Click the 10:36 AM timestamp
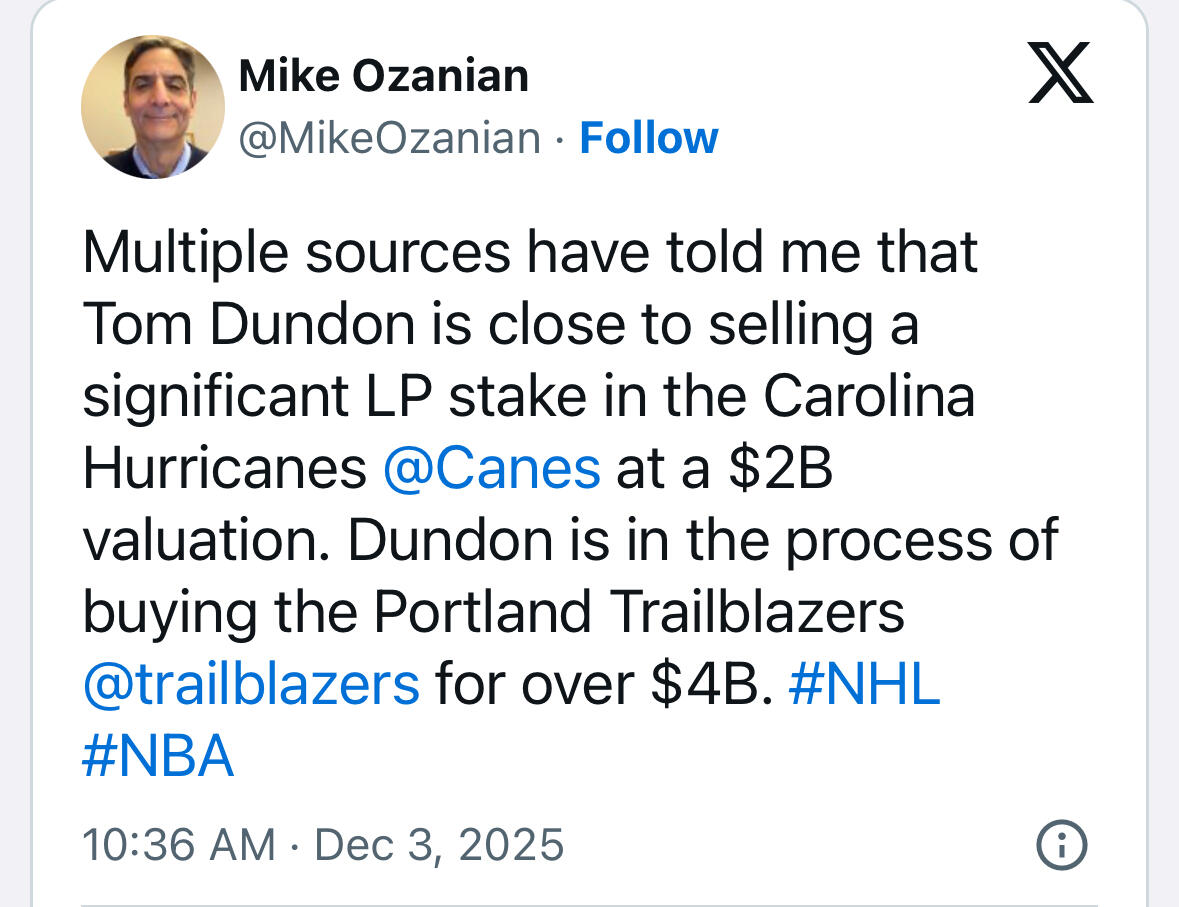The height and width of the screenshot is (907, 1179). point(179,845)
